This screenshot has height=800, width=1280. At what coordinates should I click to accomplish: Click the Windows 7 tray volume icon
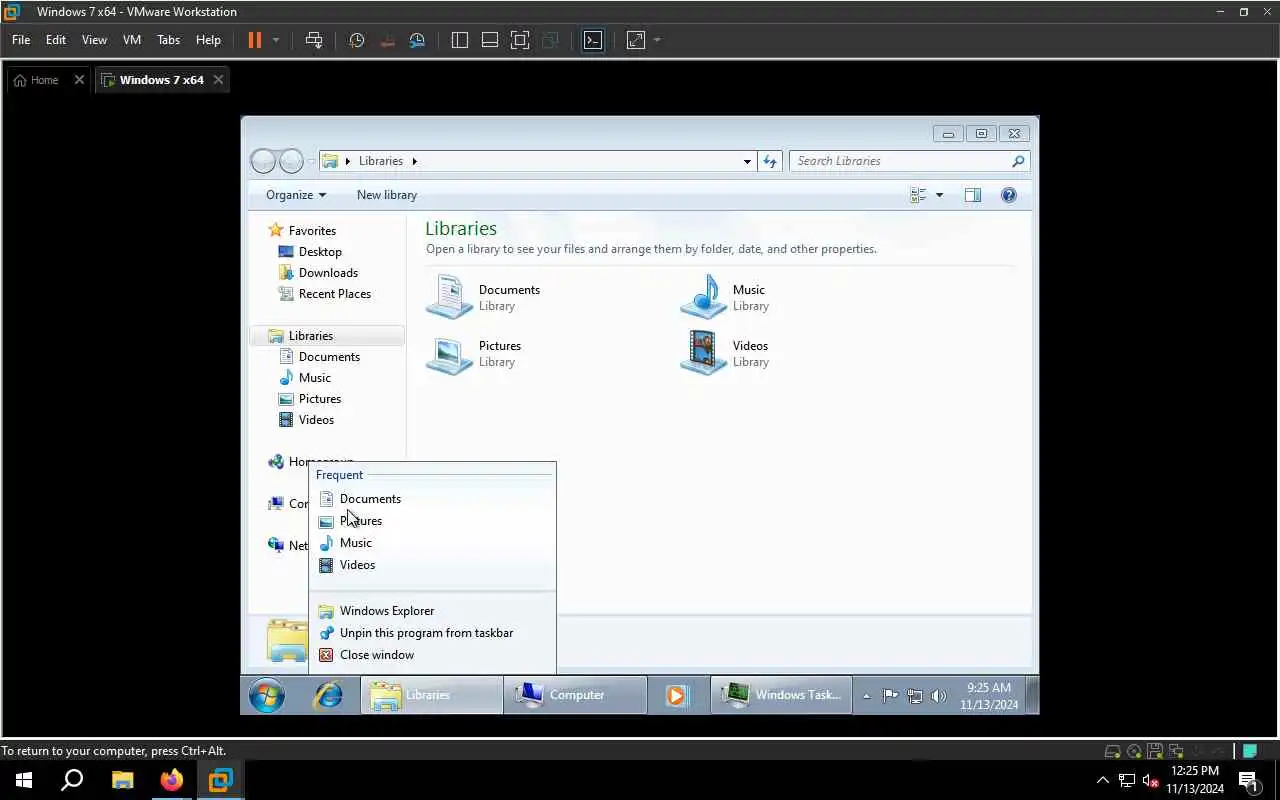[x=938, y=696]
